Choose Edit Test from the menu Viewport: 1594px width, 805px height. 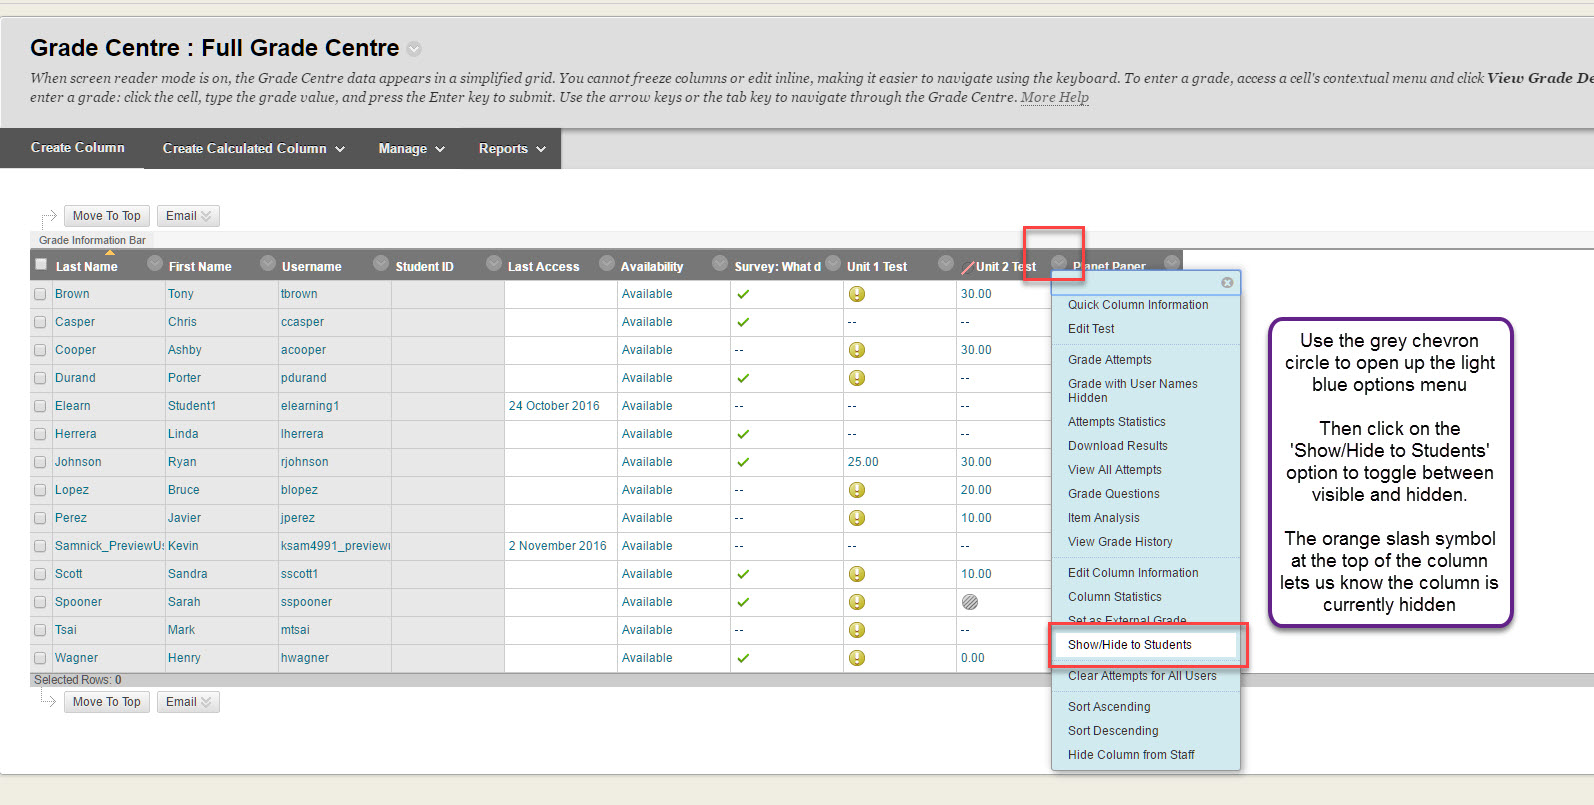tap(1091, 329)
